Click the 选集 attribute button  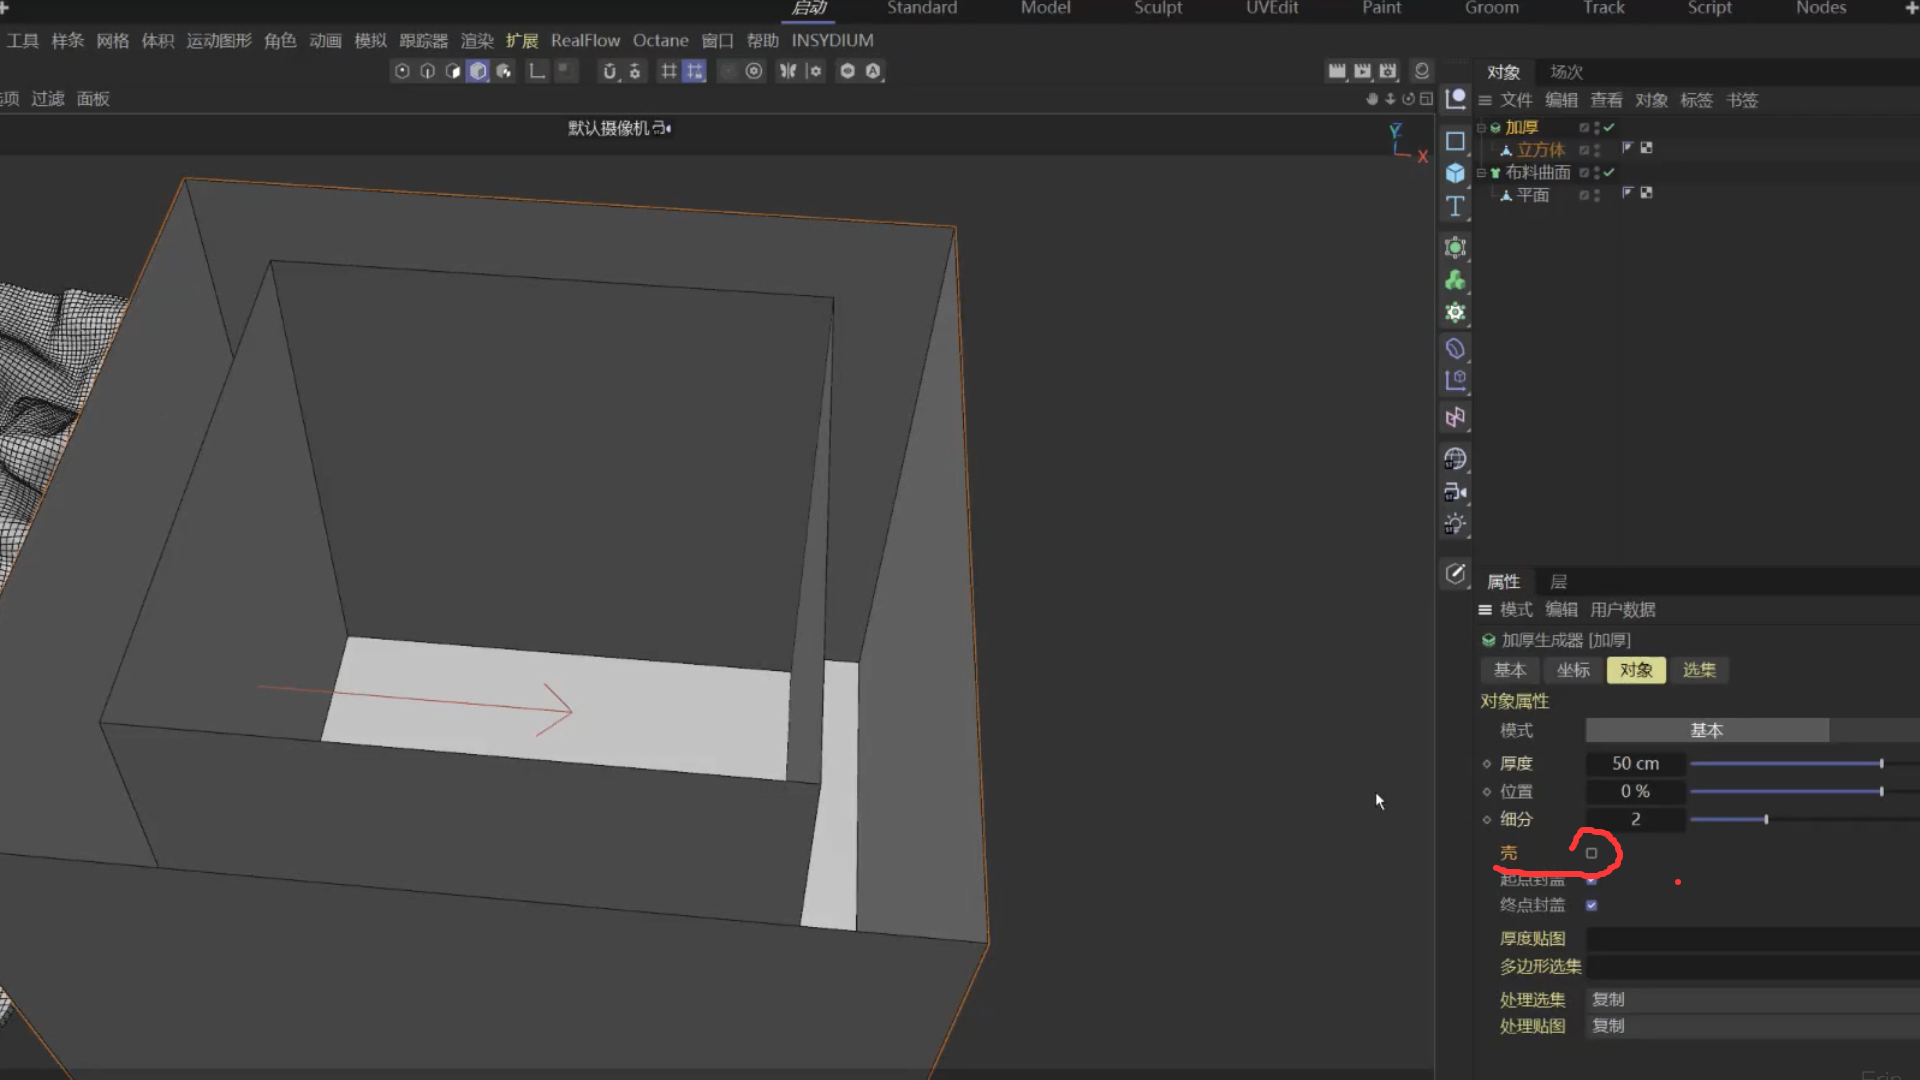(x=1698, y=670)
